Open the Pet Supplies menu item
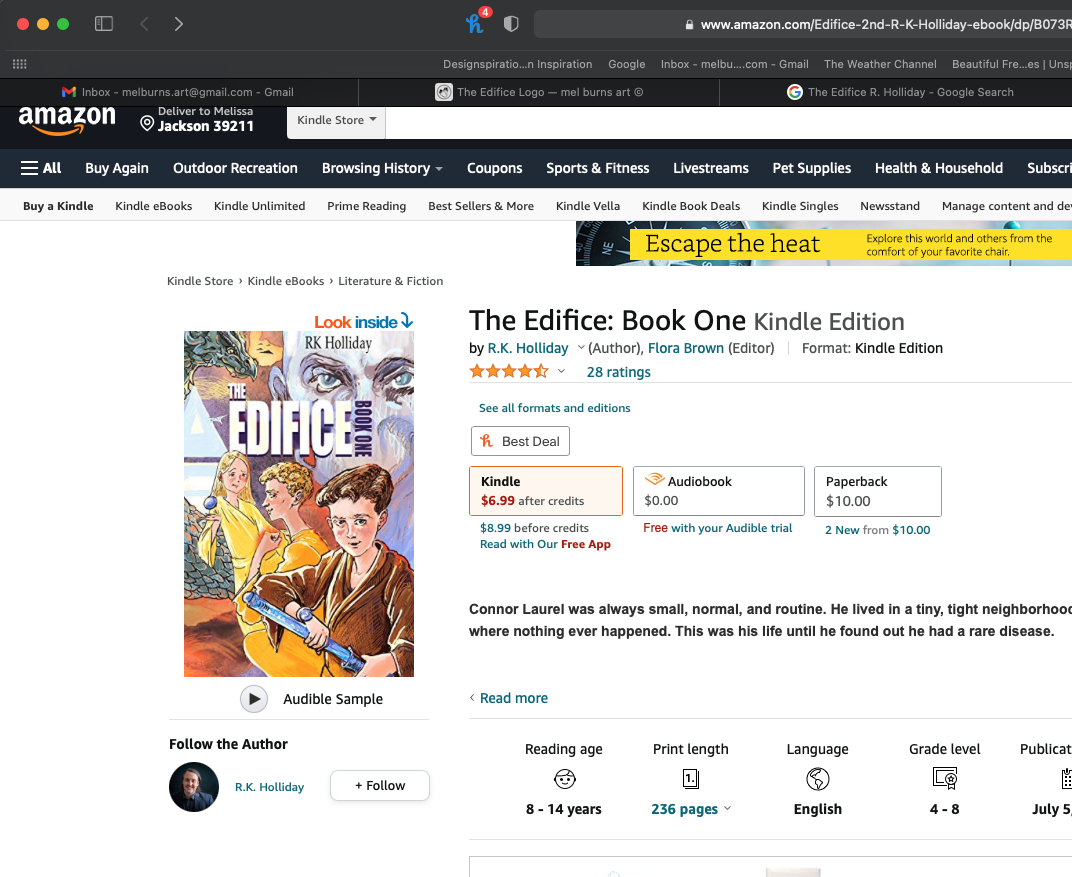The image size is (1072, 877). click(812, 168)
